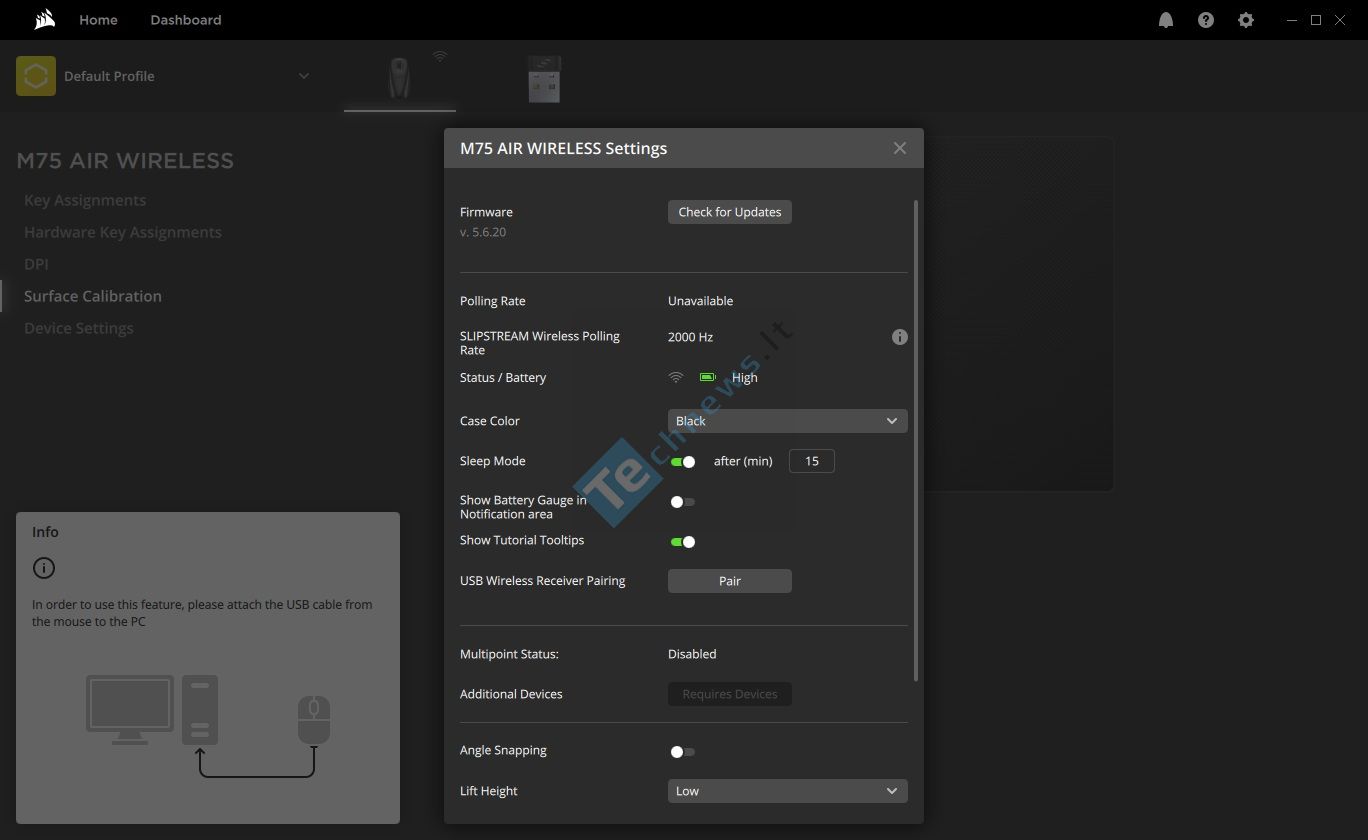Open the notifications bell icon

pos(1166,20)
